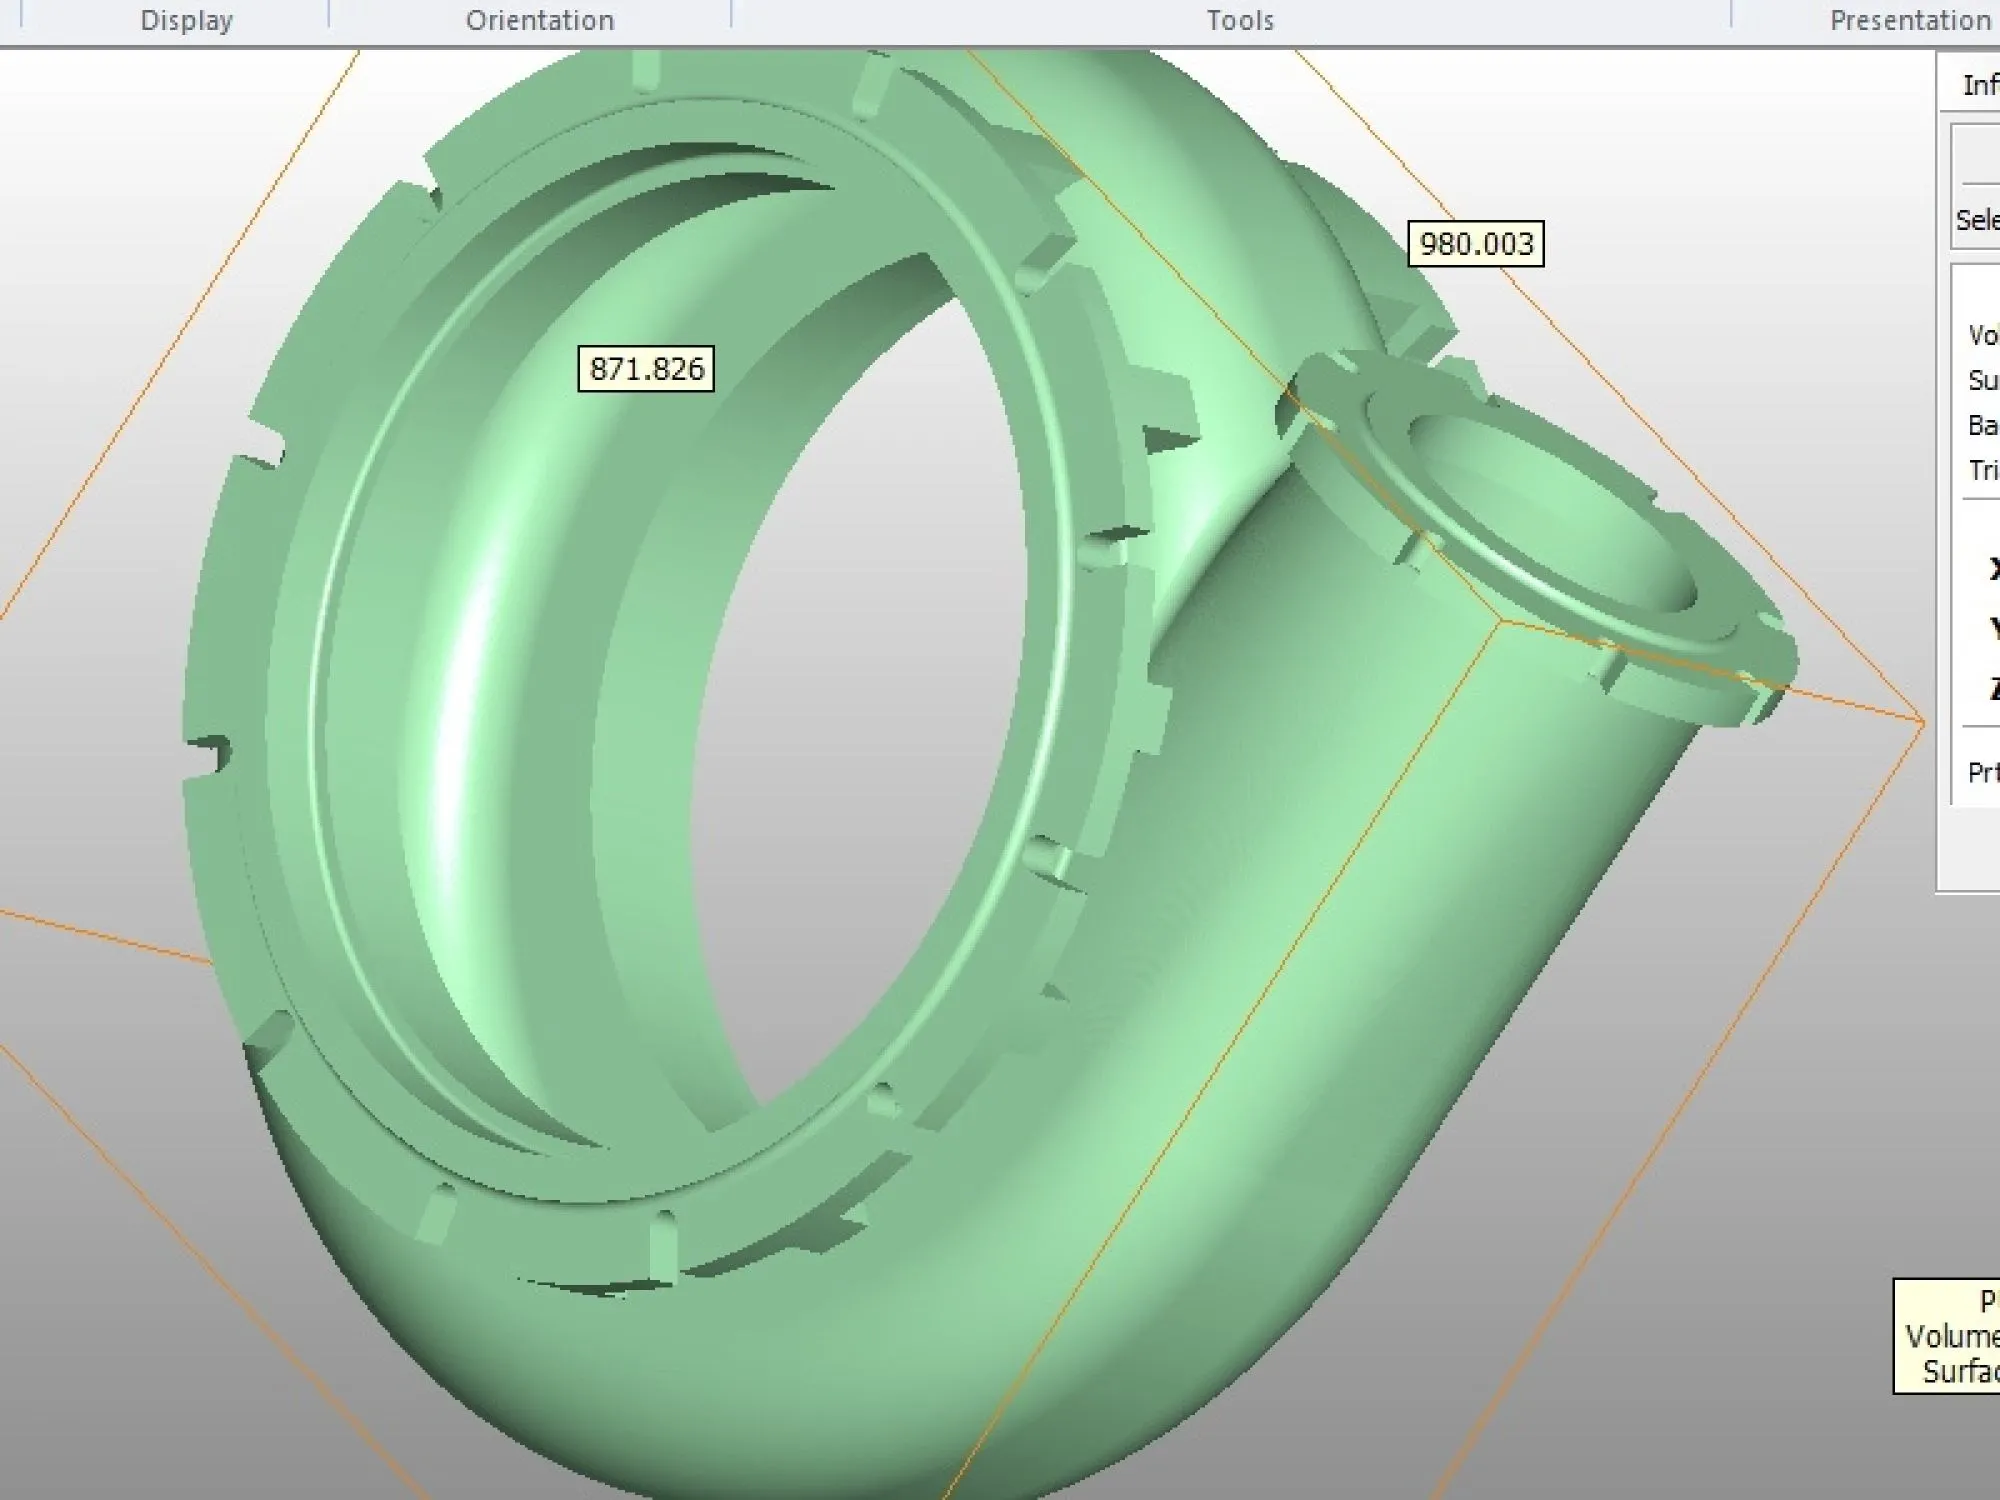
Task: Click the Vo (volume) row in info panel
Action: coord(1983,335)
